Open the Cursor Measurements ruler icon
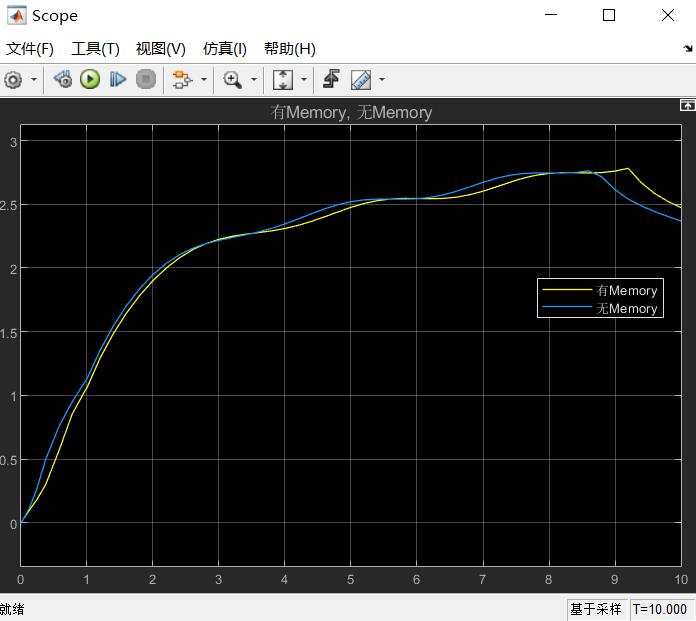This screenshot has height=621, width=696. pos(361,80)
